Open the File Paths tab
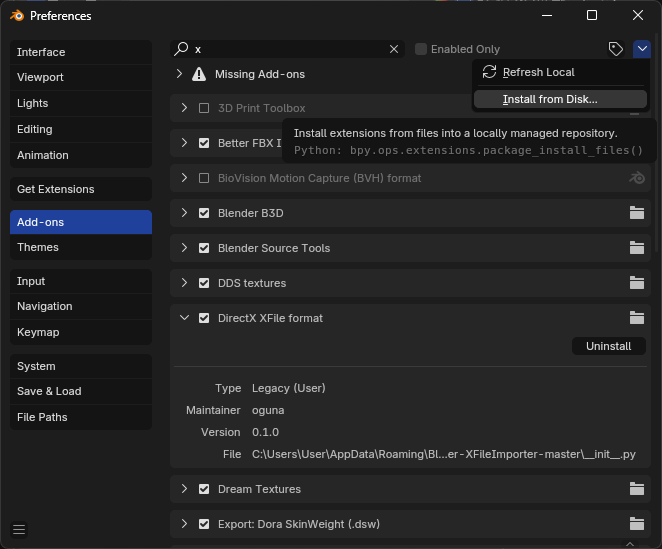The image size is (662, 549). (81, 417)
